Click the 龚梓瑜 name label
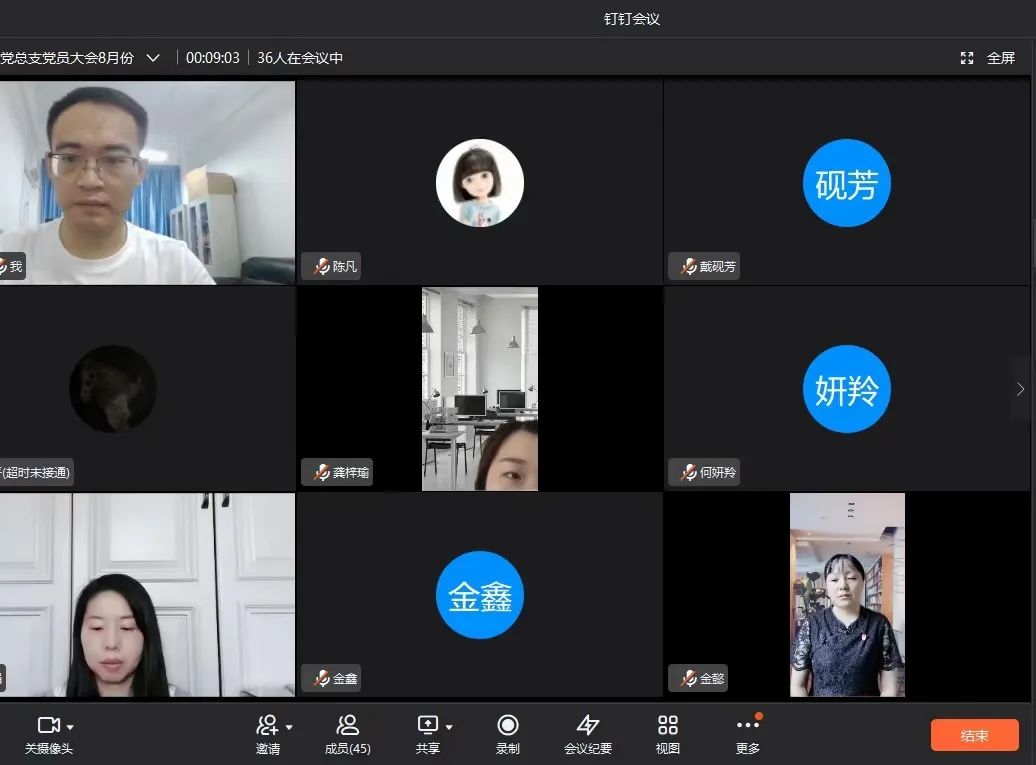Image resolution: width=1036 pixels, height=765 pixels. [x=351, y=472]
